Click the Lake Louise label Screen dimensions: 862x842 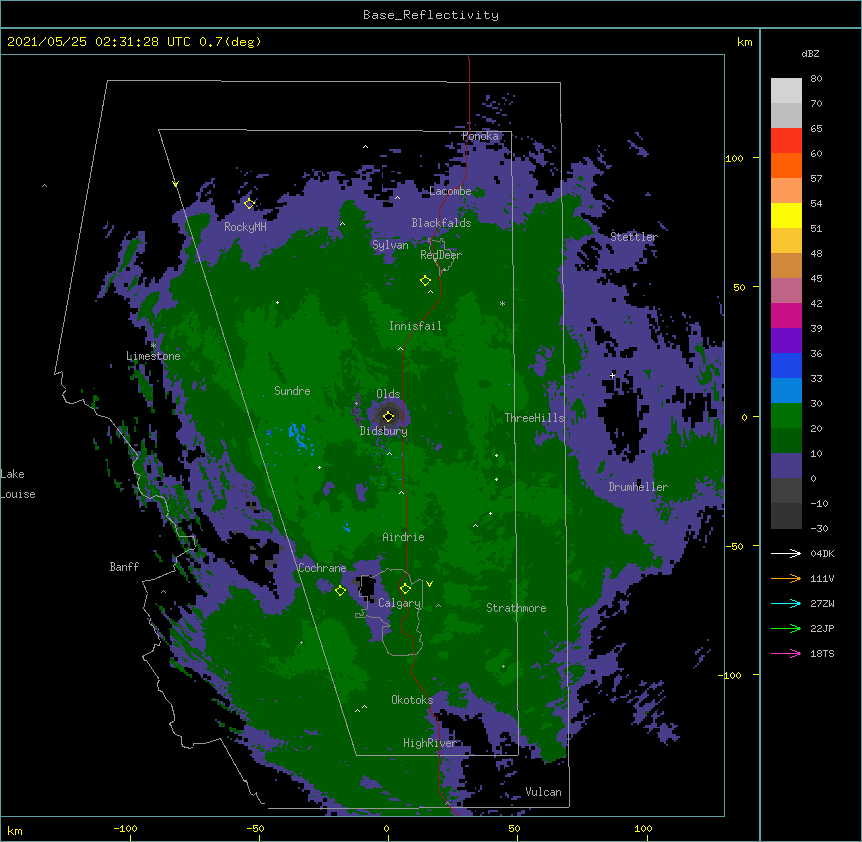click(18, 484)
